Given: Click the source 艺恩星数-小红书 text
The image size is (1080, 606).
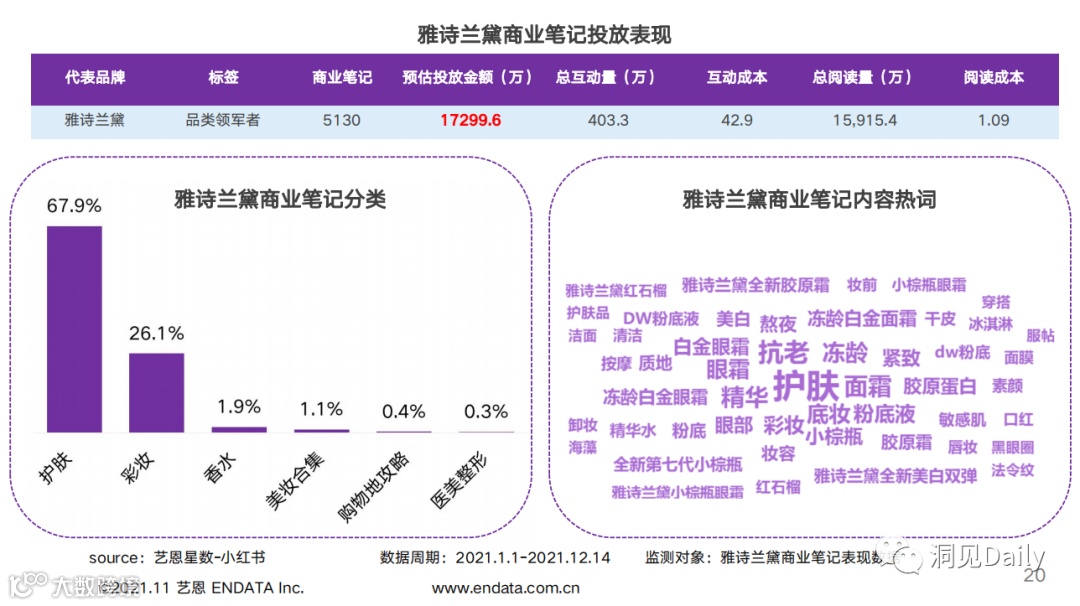Looking at the screenshot, I should point(177,557).
